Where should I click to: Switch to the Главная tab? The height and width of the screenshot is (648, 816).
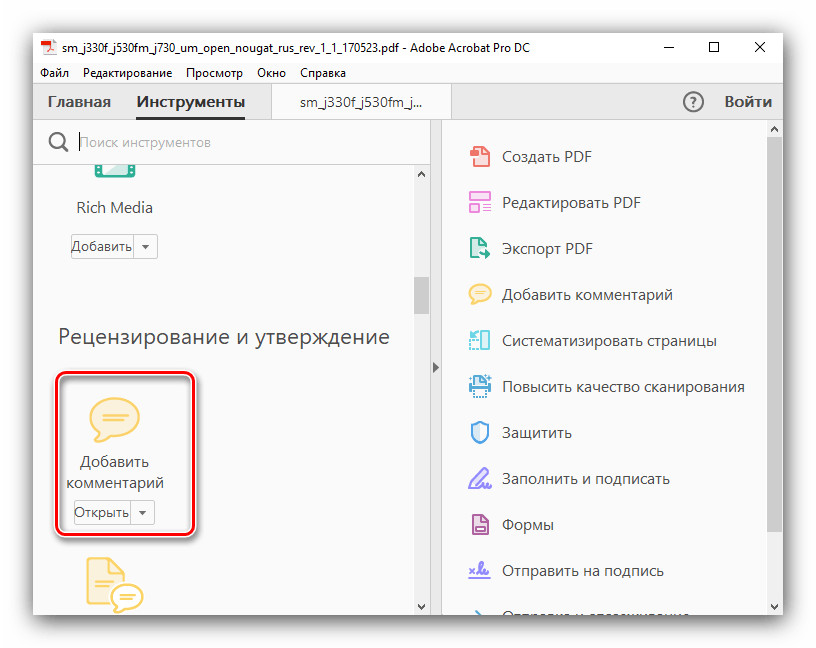[x=79, y=102]
